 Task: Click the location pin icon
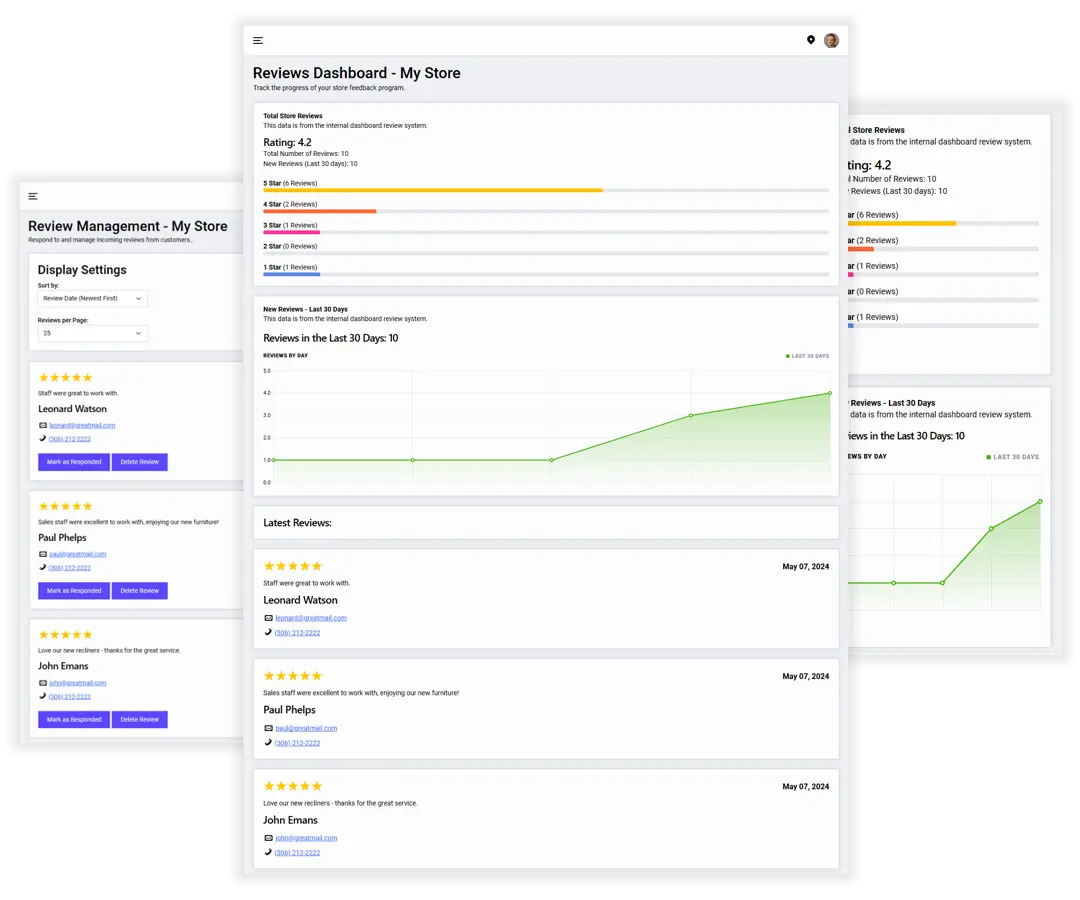[x=811, y=40]
